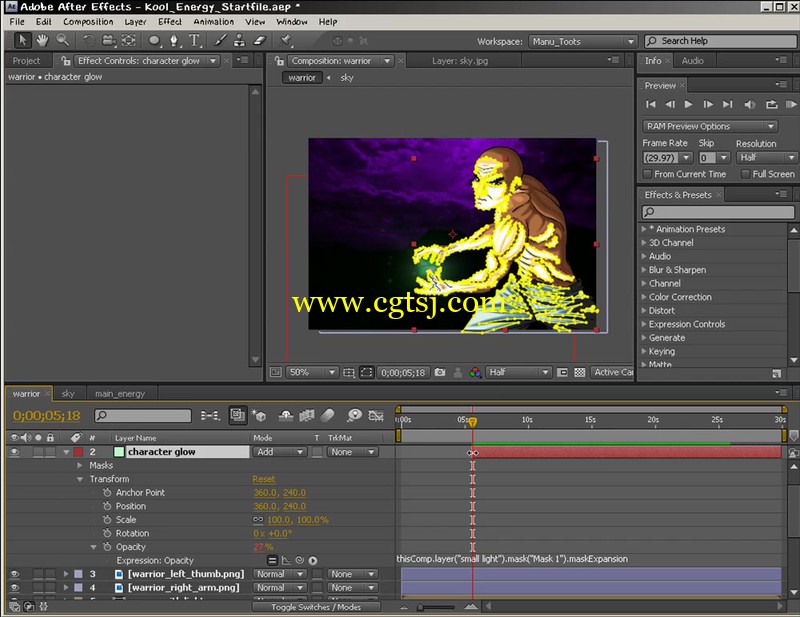Click Toggle Switches / Modes button
Screen dimensions: 800x617
(316, 607)
